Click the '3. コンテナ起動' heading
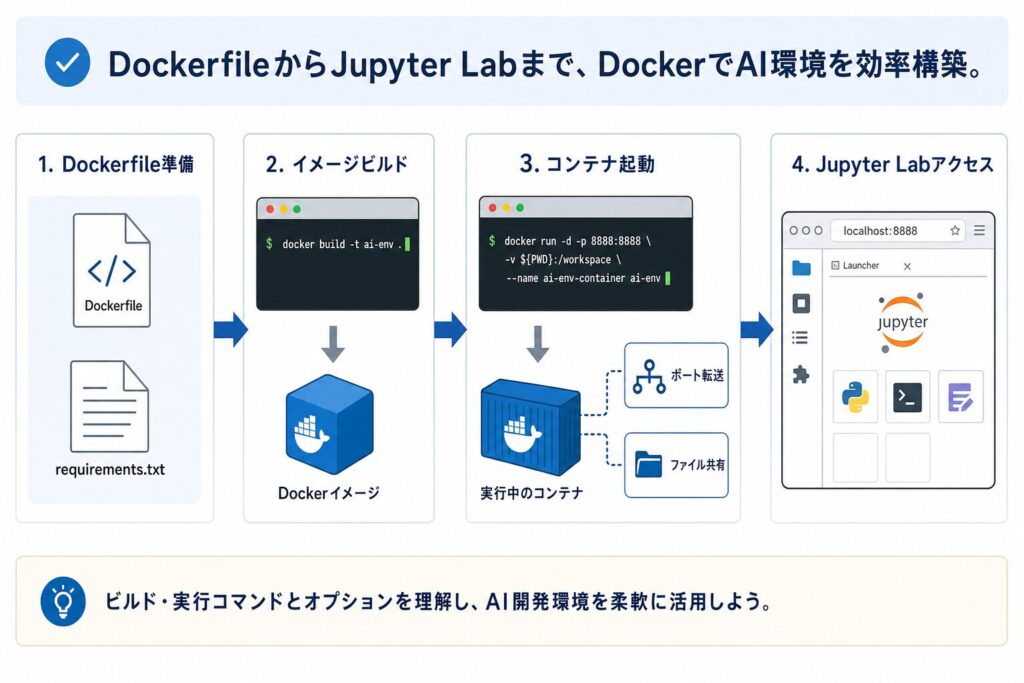 coord(587,164)
